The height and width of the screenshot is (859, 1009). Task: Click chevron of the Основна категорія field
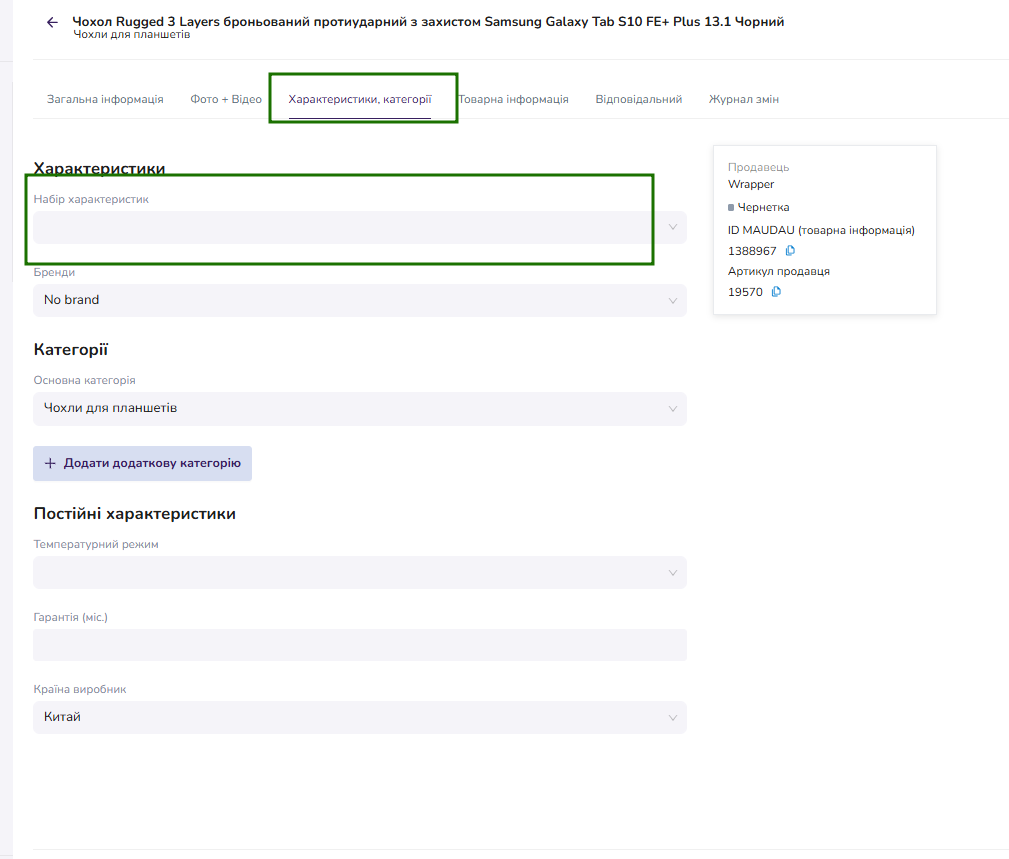click(x=672, y=409)
